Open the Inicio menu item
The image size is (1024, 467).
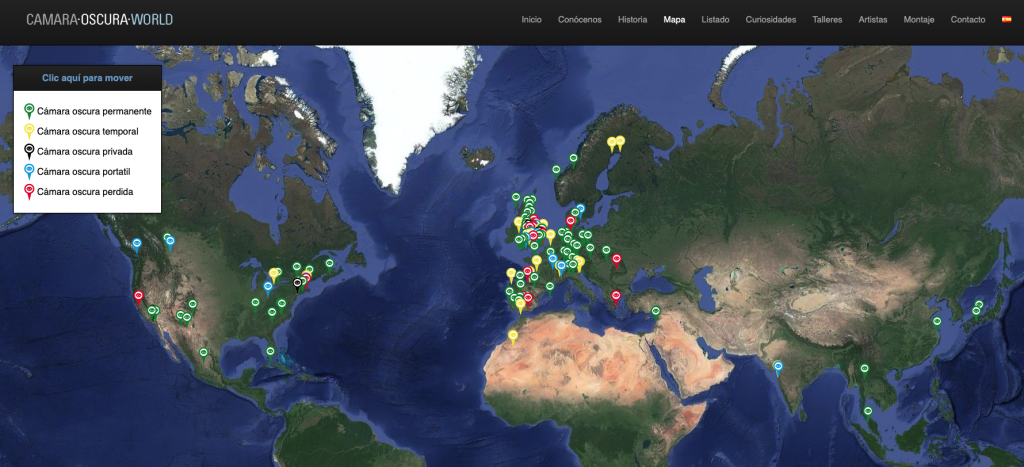531,20
